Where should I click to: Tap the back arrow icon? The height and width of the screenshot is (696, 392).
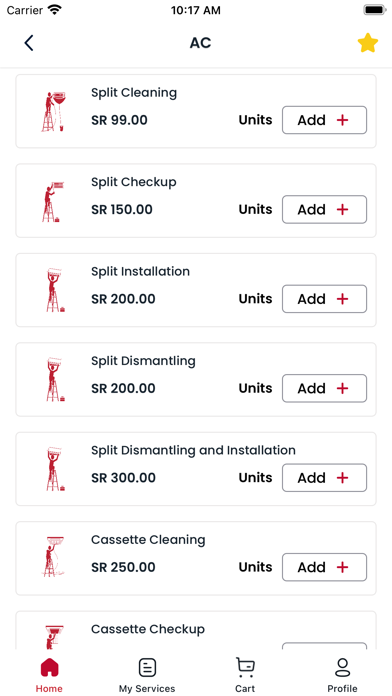coord(29,43)
